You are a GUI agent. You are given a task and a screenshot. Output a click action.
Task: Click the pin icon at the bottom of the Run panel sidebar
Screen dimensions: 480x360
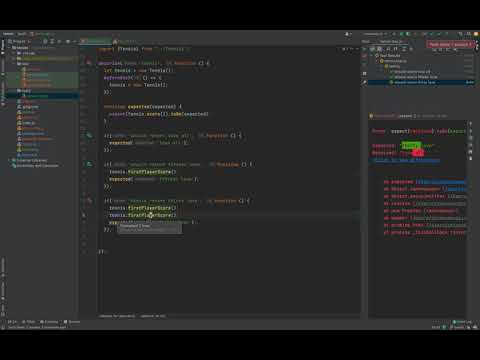(364, 82)
